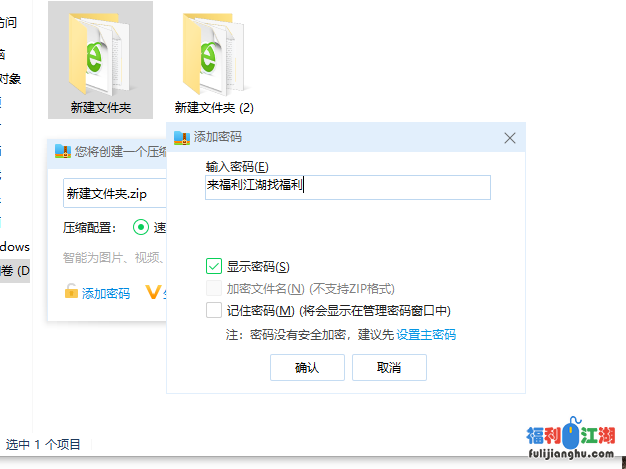Viewport: 626px width, 469px height.
Task: Close the 添加密码 dialog with X
Action: [x=510, y=138]
